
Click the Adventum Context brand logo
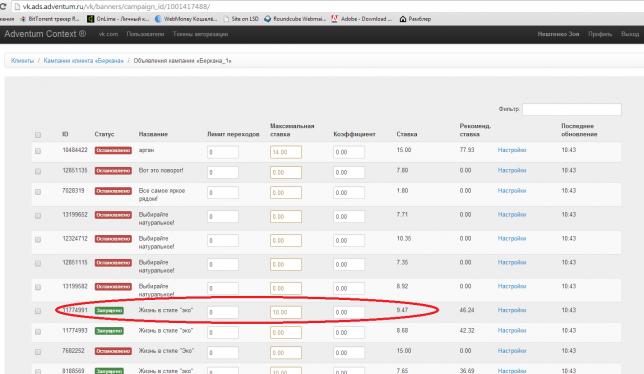pyautogui.click(x=45, y=34)
